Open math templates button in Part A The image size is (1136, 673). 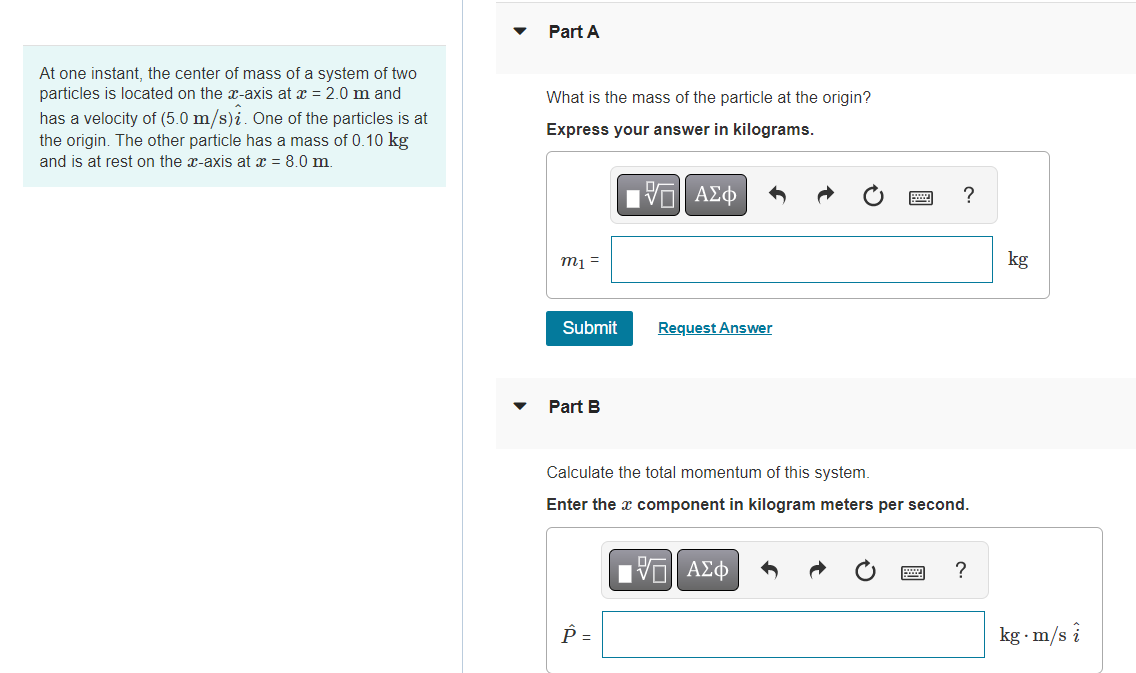pos(648,195)
